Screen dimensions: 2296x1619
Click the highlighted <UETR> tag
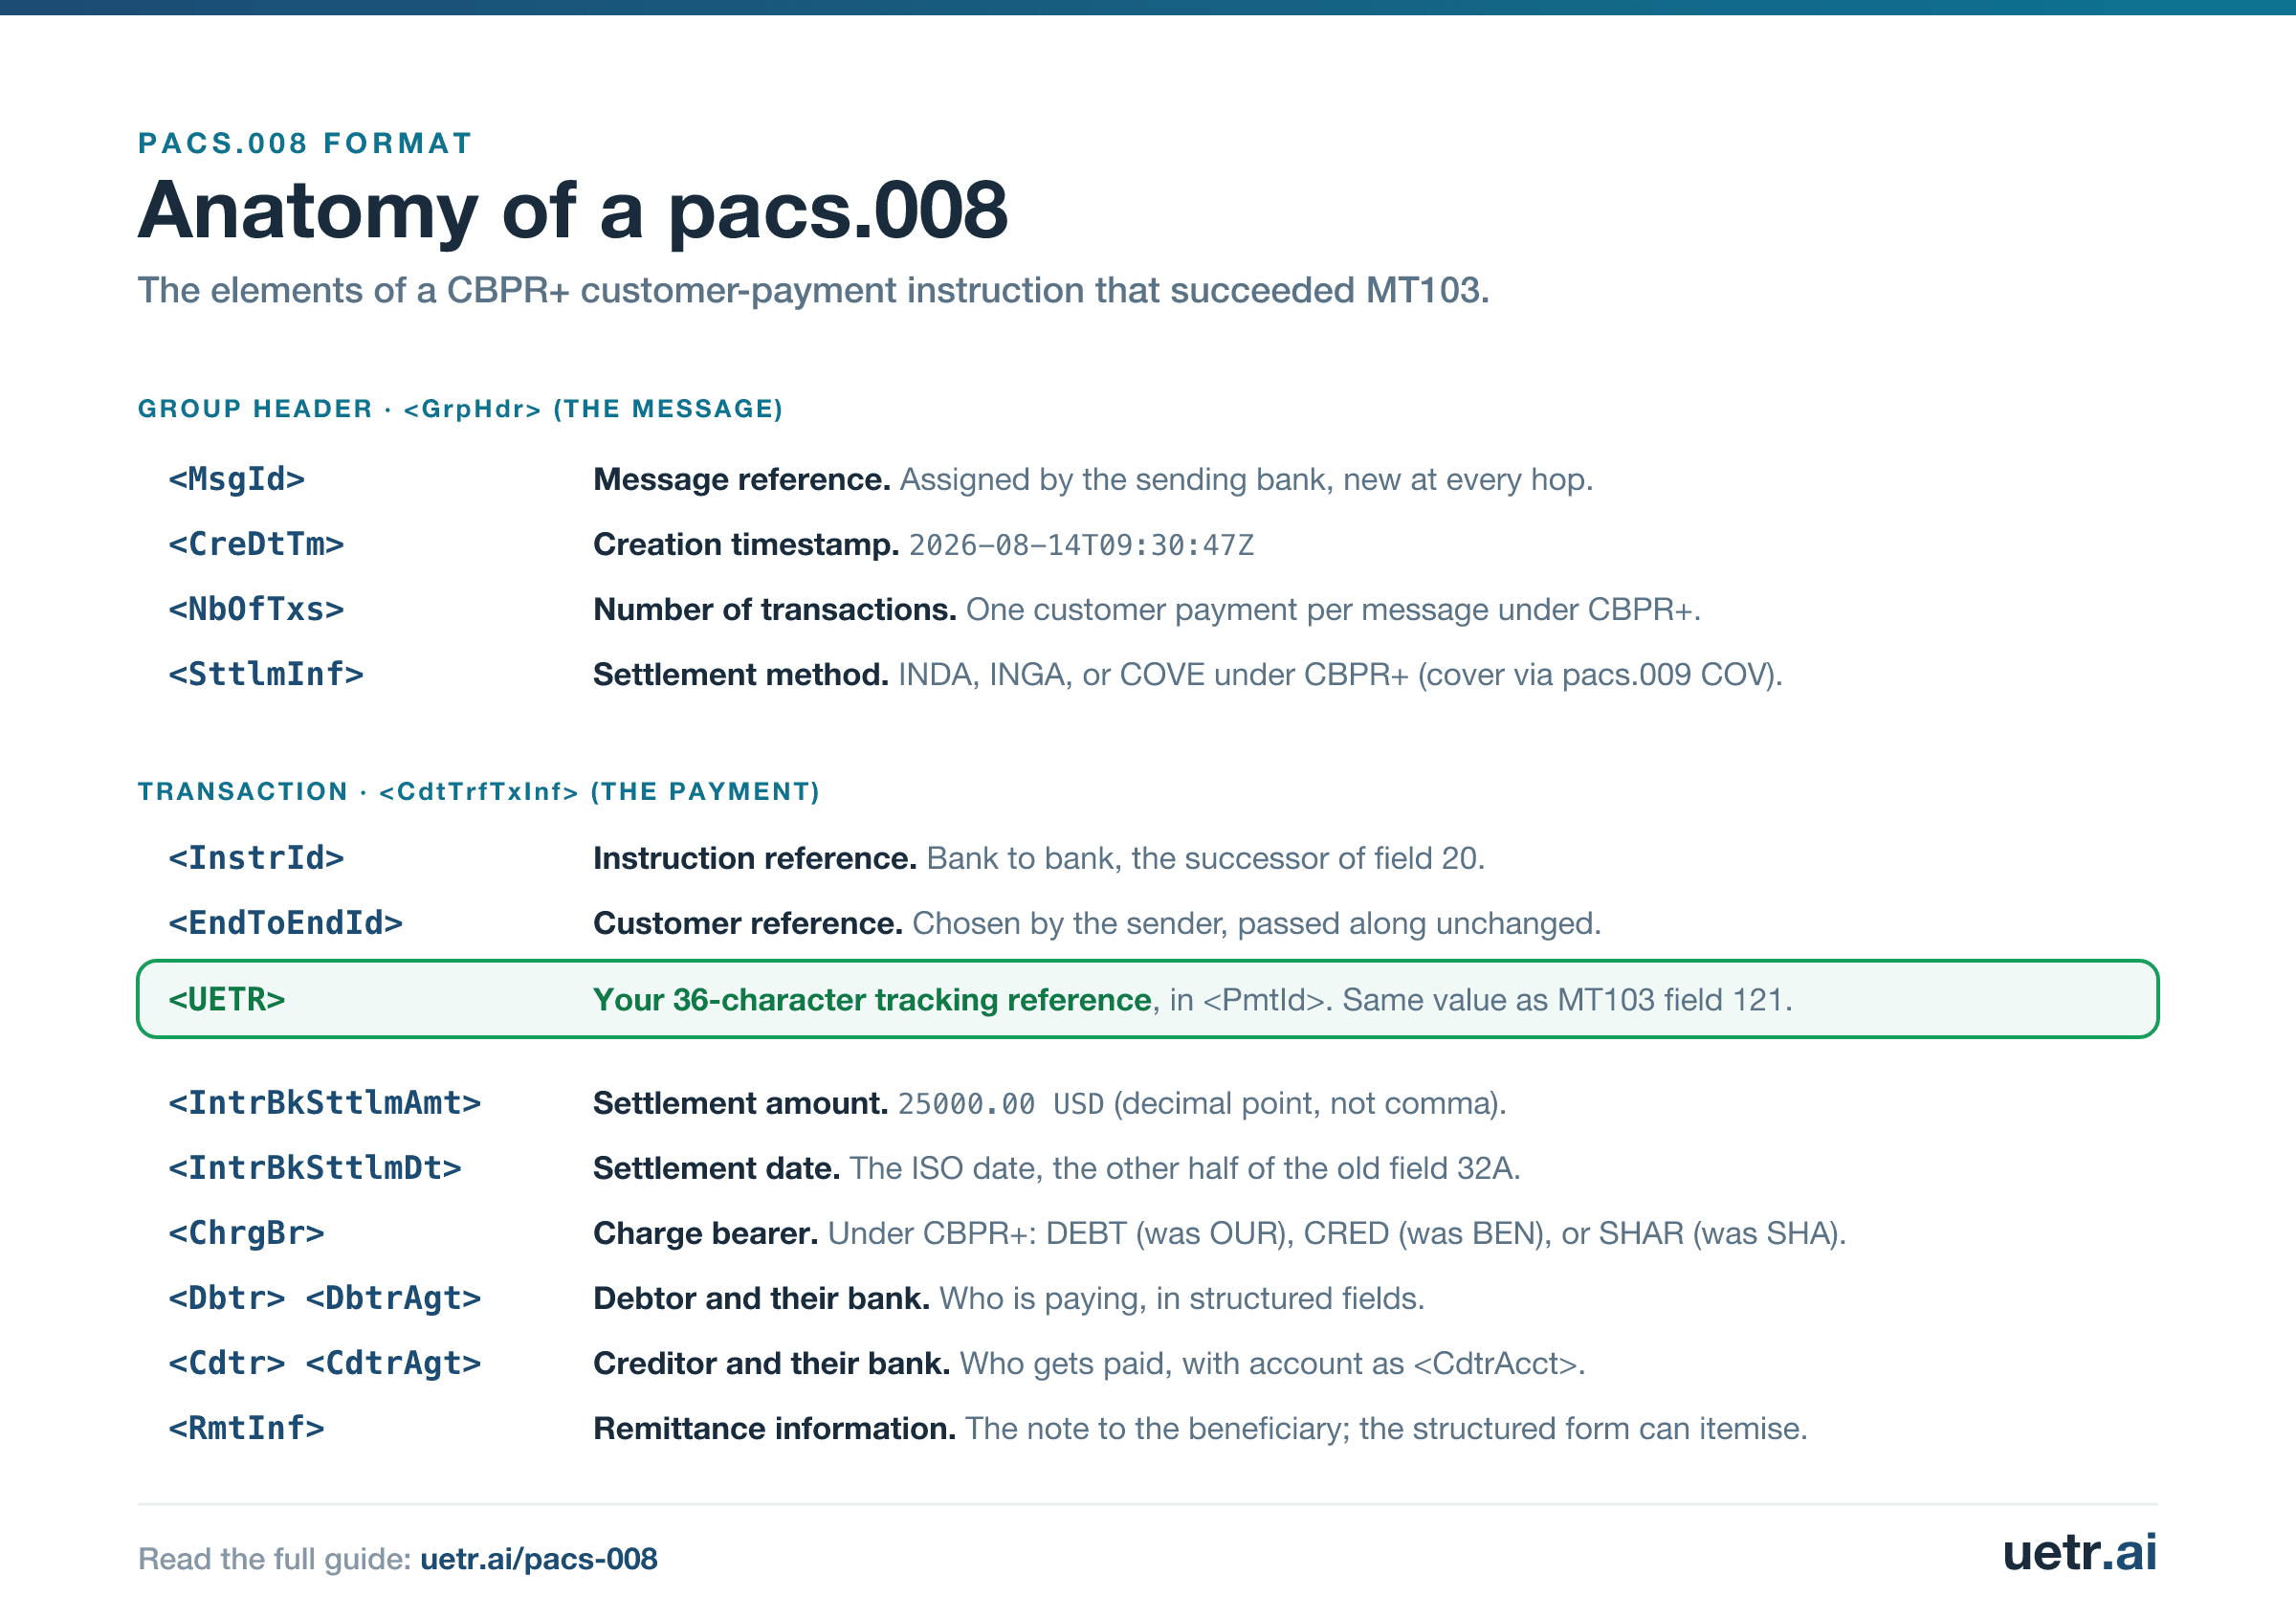226,999
